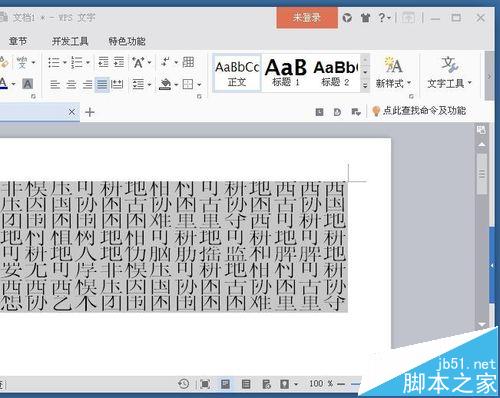Expand the styles gallery list

365,85
